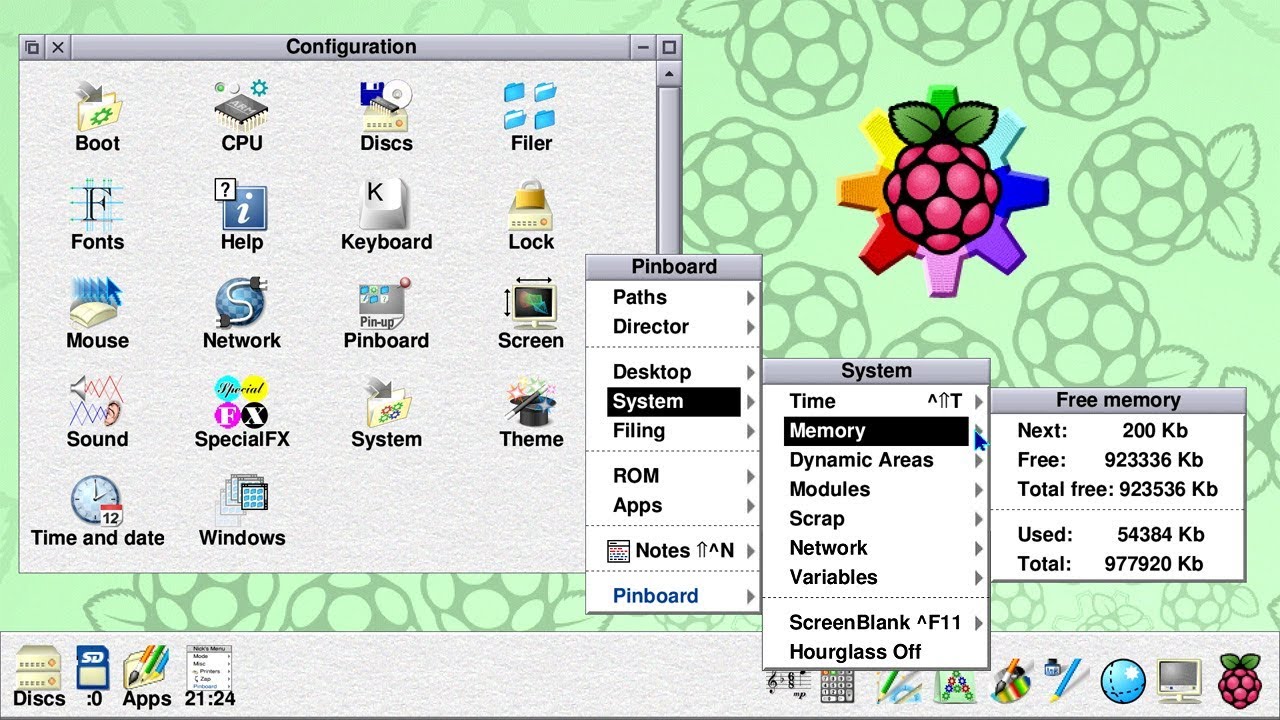Open the CPU settings icon

pos(242,116)
